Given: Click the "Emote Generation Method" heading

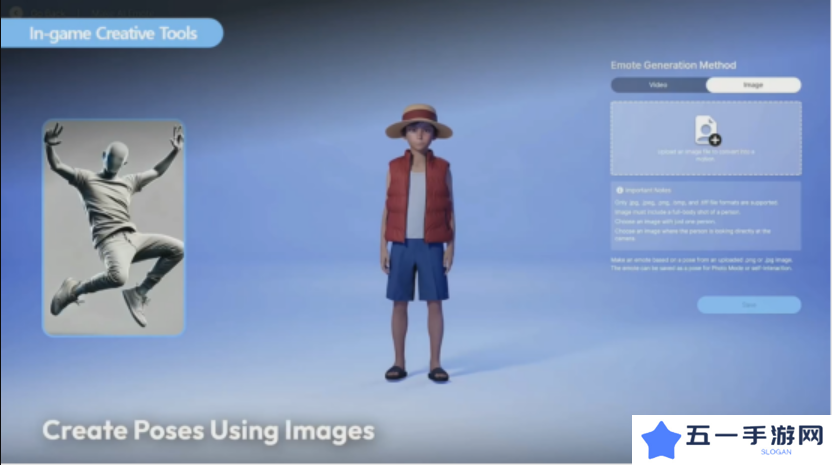Looking at the screenshot, I should 673,65.
